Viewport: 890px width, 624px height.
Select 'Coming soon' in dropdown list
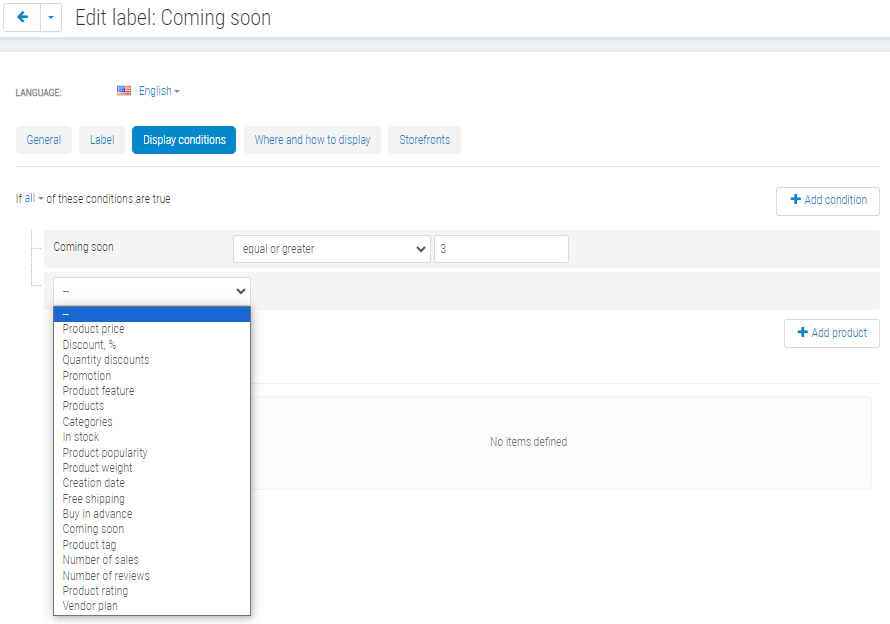(152, 529)
